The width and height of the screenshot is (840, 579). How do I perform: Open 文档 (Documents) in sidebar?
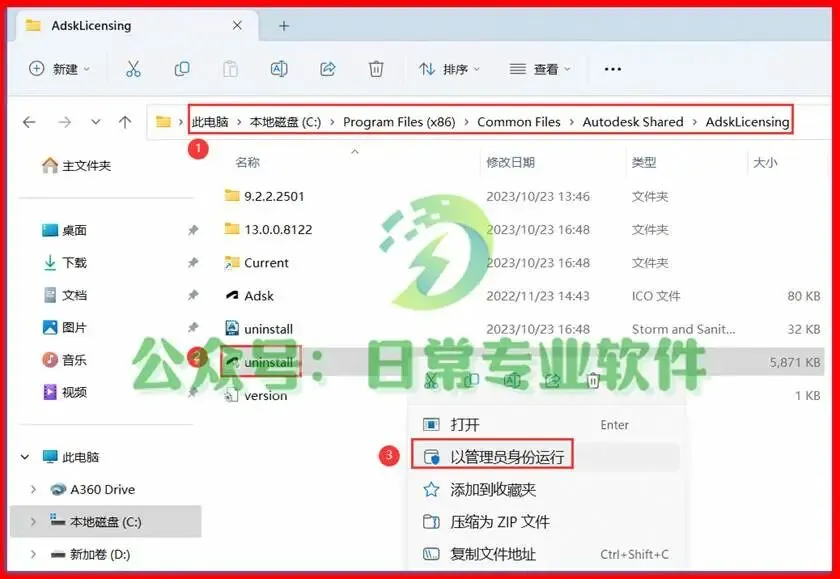pyautogui.click(x=64, y=295)
